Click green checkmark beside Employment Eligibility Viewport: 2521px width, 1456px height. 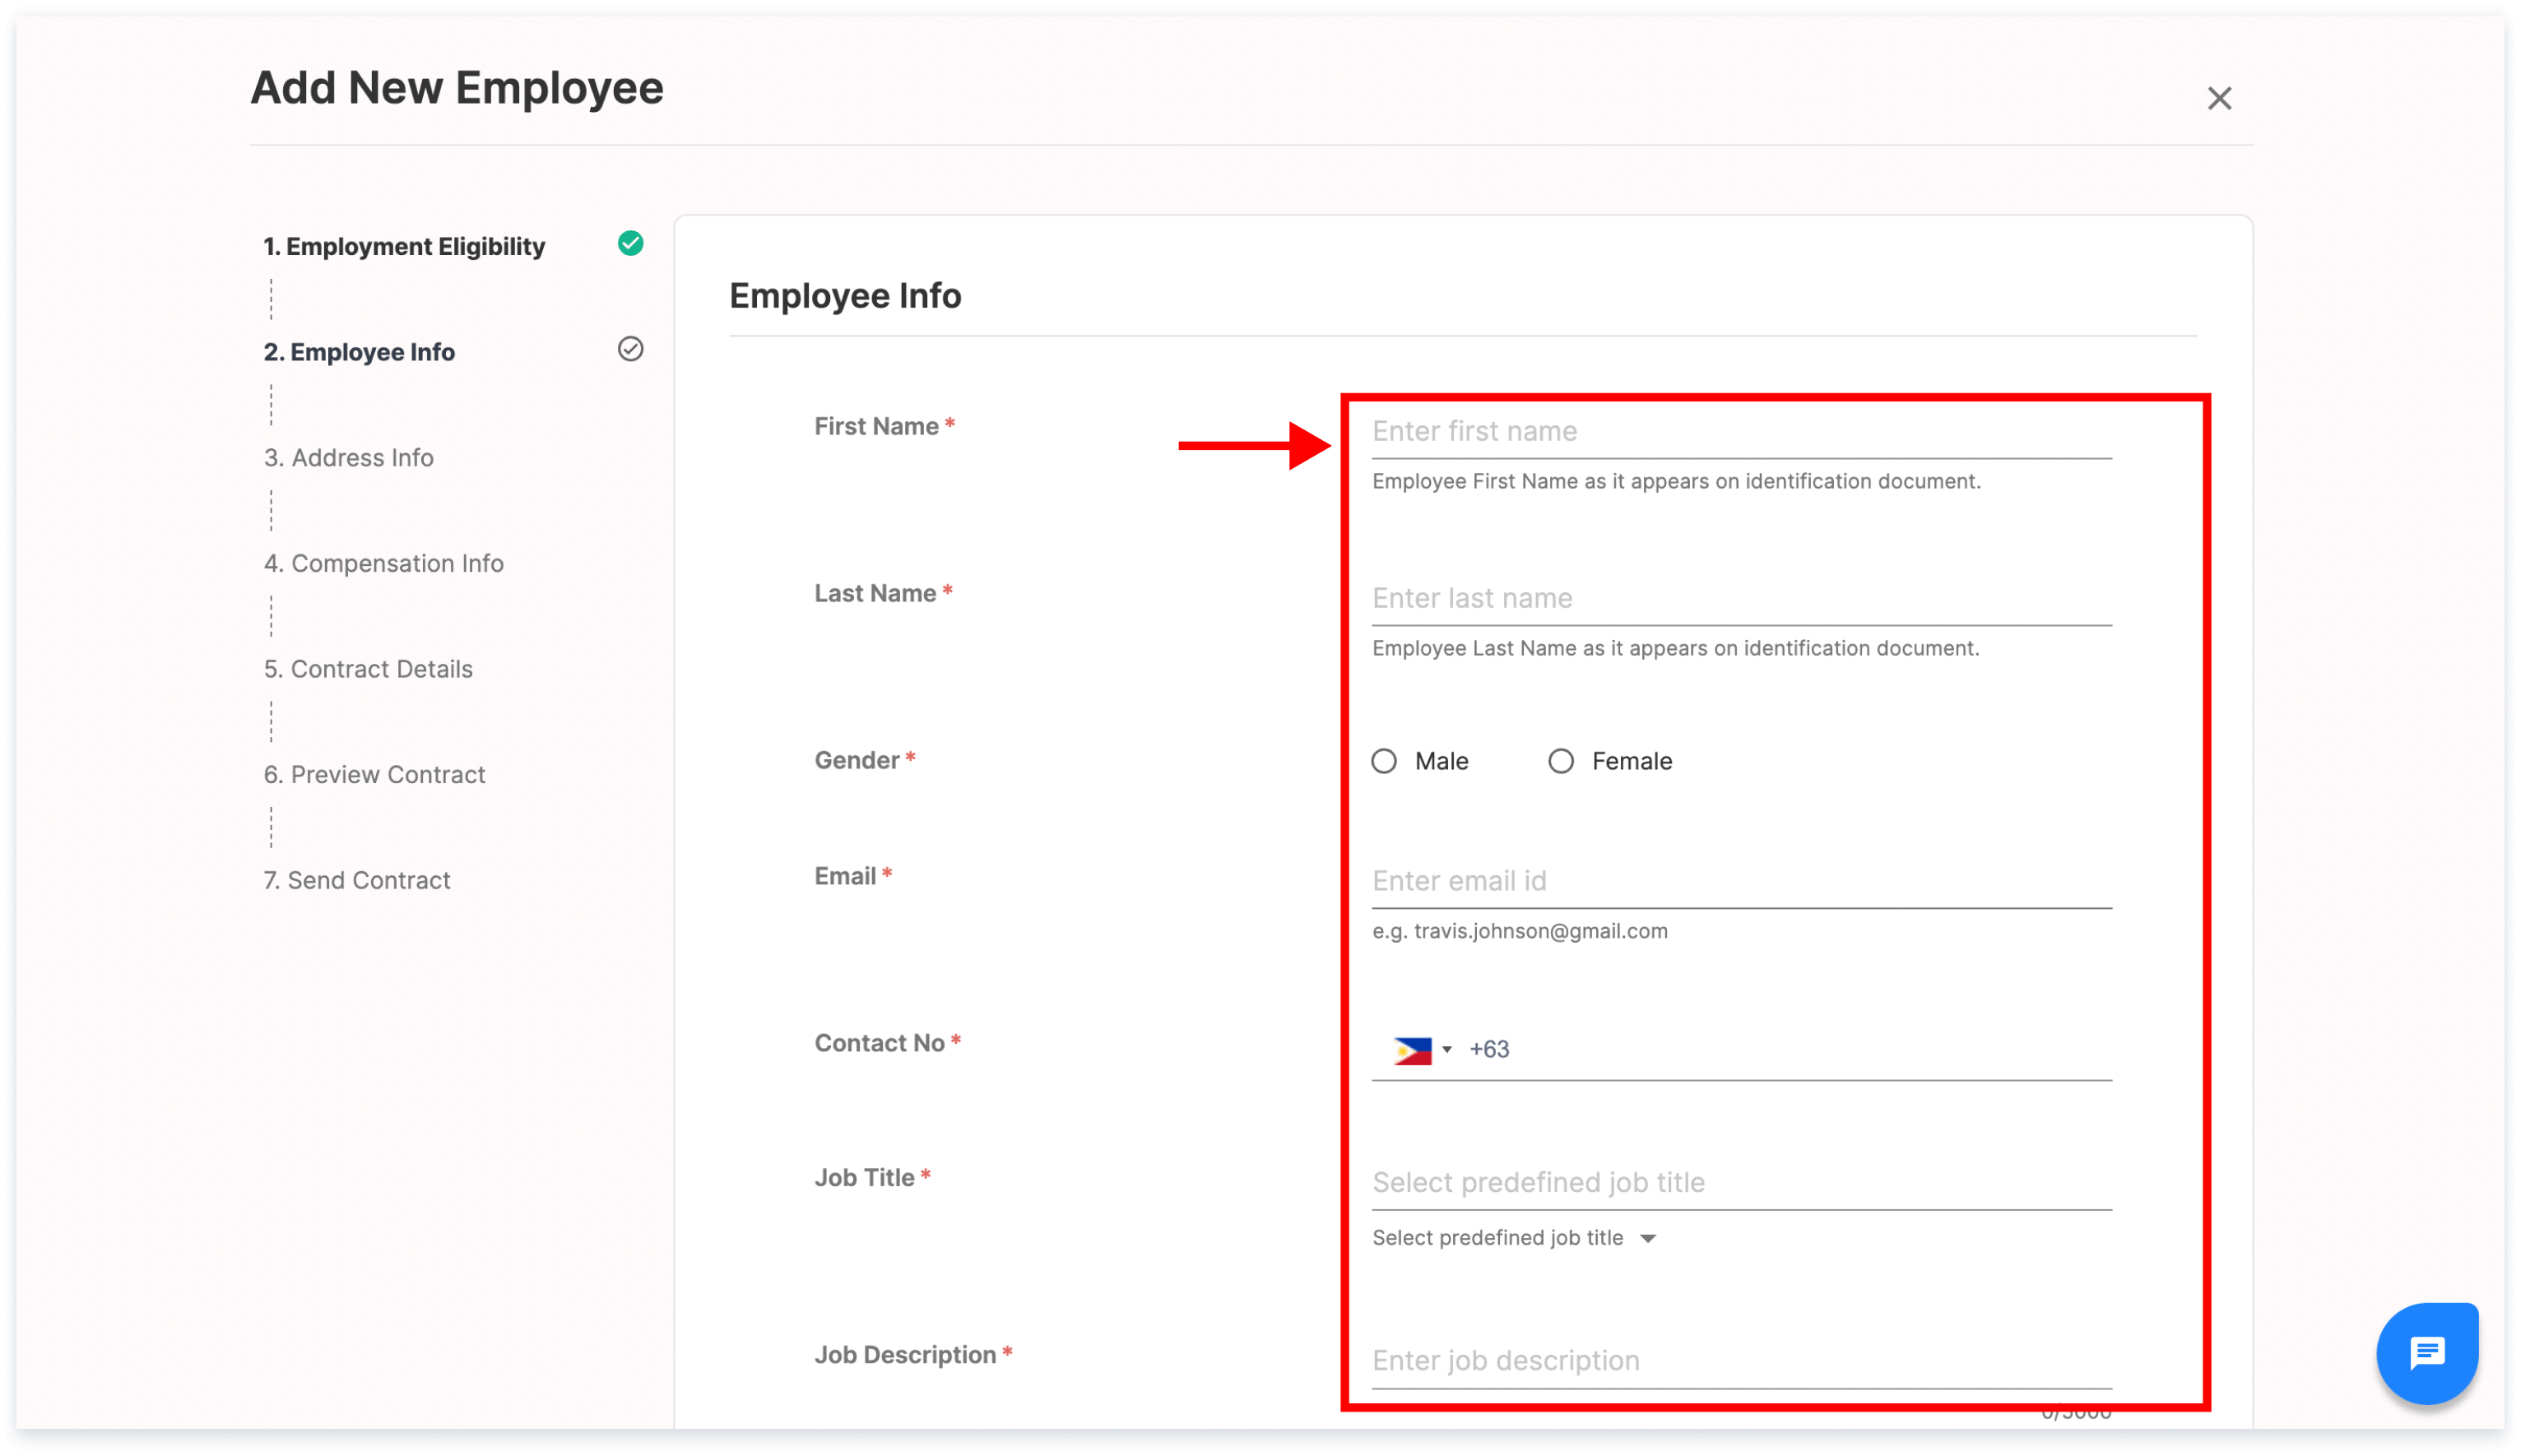coord(630,243)
